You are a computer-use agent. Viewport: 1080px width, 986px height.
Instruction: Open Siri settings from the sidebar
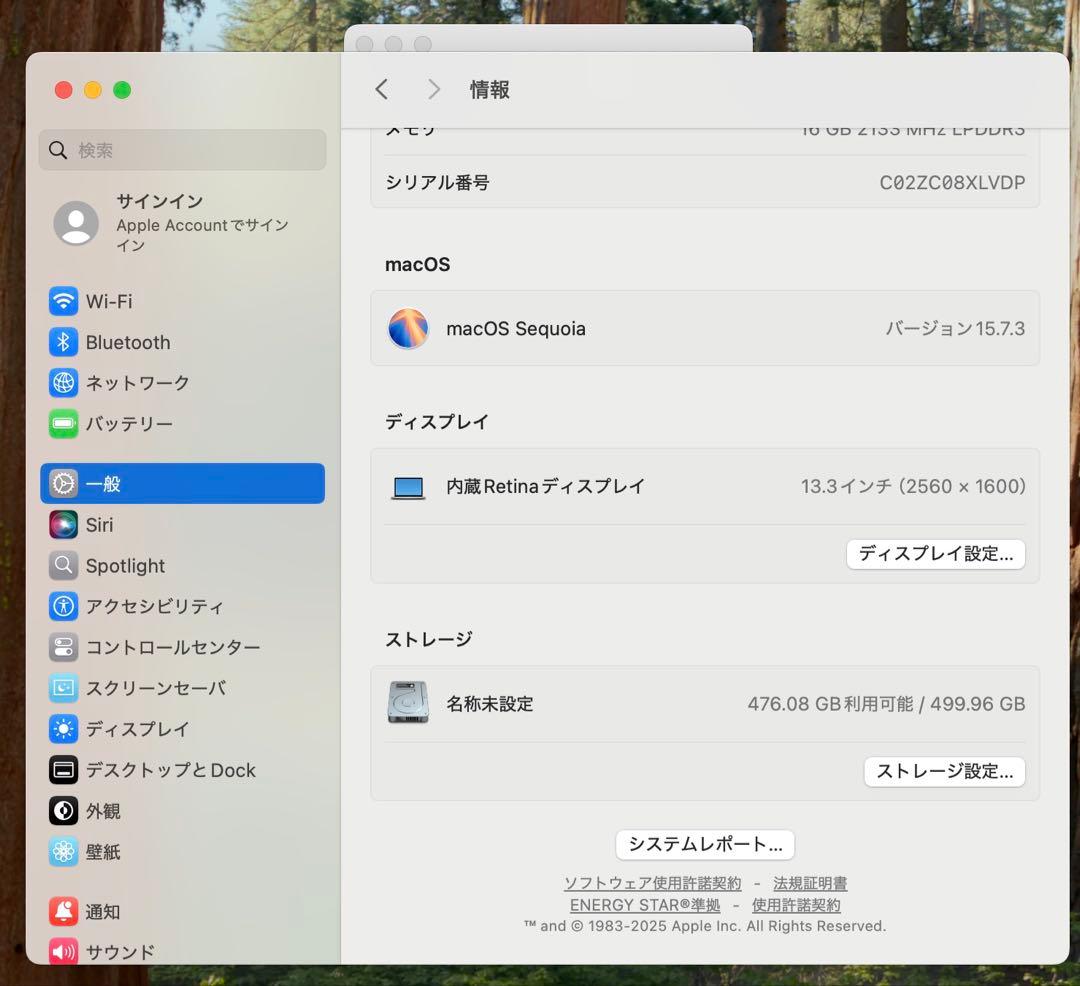tap(63, 524)
